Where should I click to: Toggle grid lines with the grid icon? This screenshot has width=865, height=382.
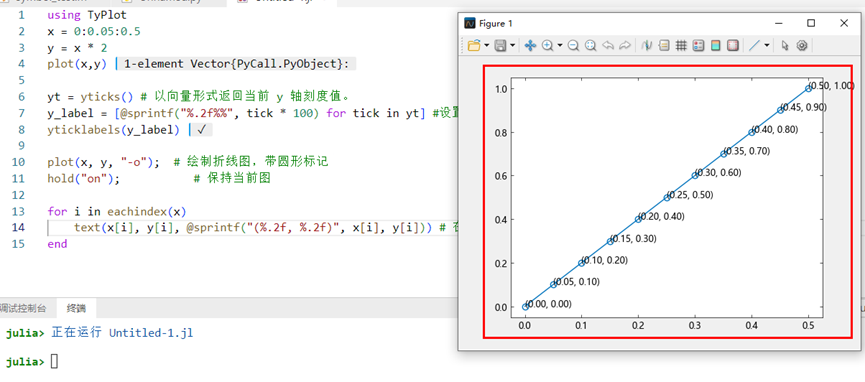(681, 45)
